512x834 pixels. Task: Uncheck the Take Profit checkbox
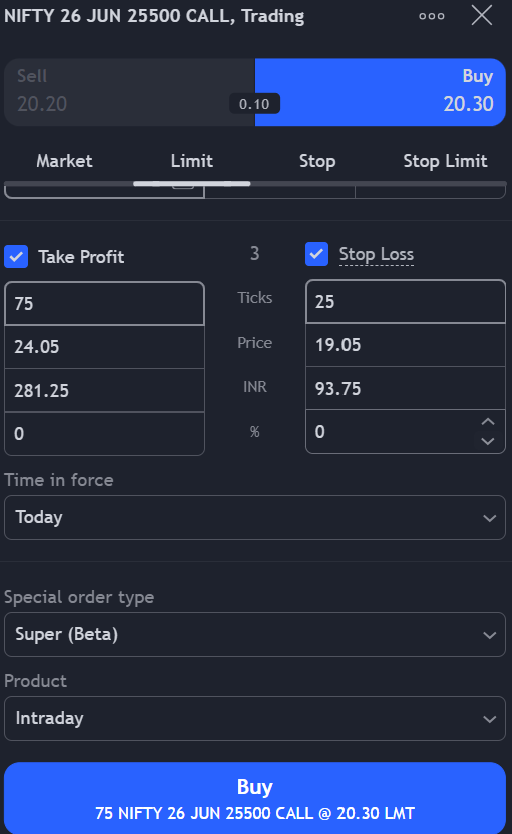click(16, 256)
